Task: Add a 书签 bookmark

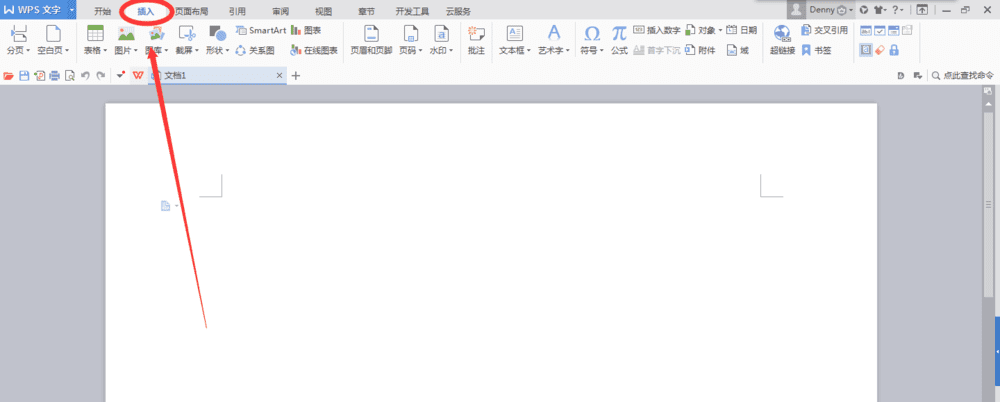Action: click(x=816, y=50)
